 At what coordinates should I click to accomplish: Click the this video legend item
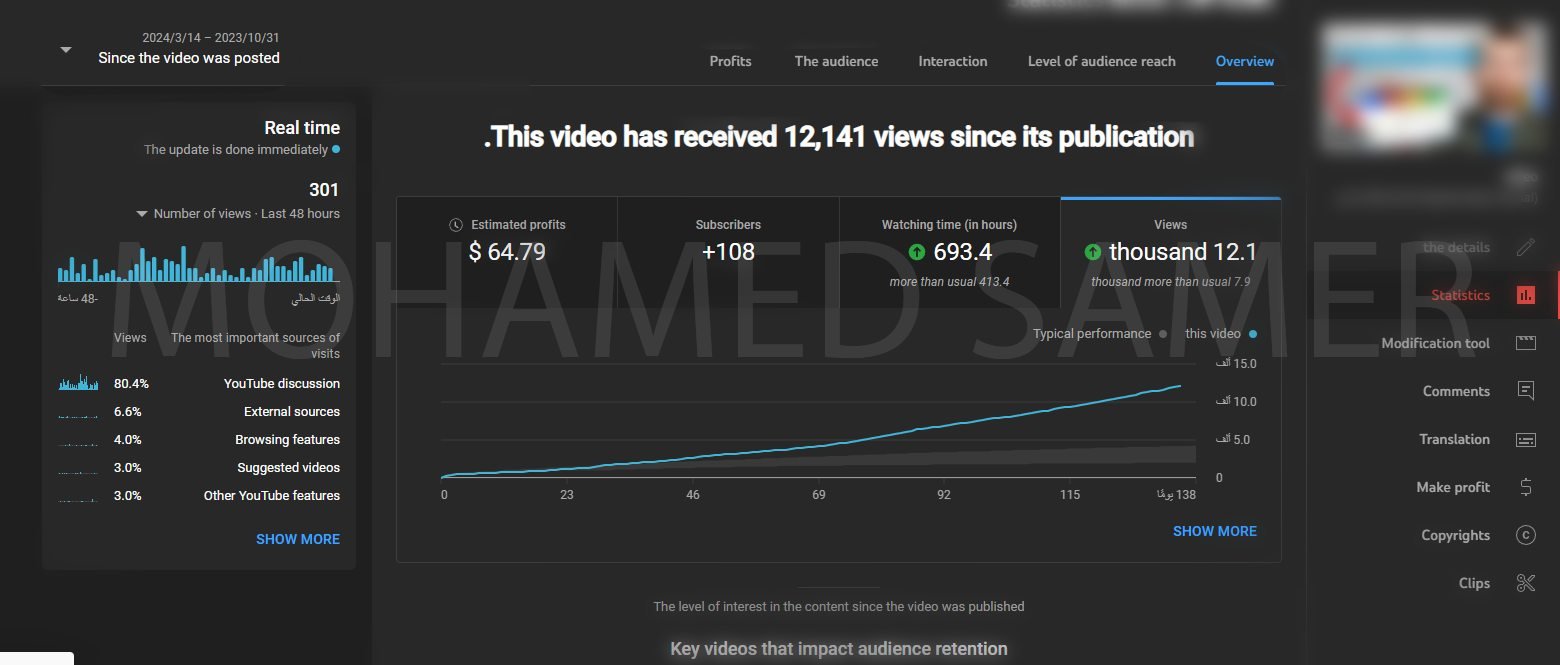point(1220,334)
